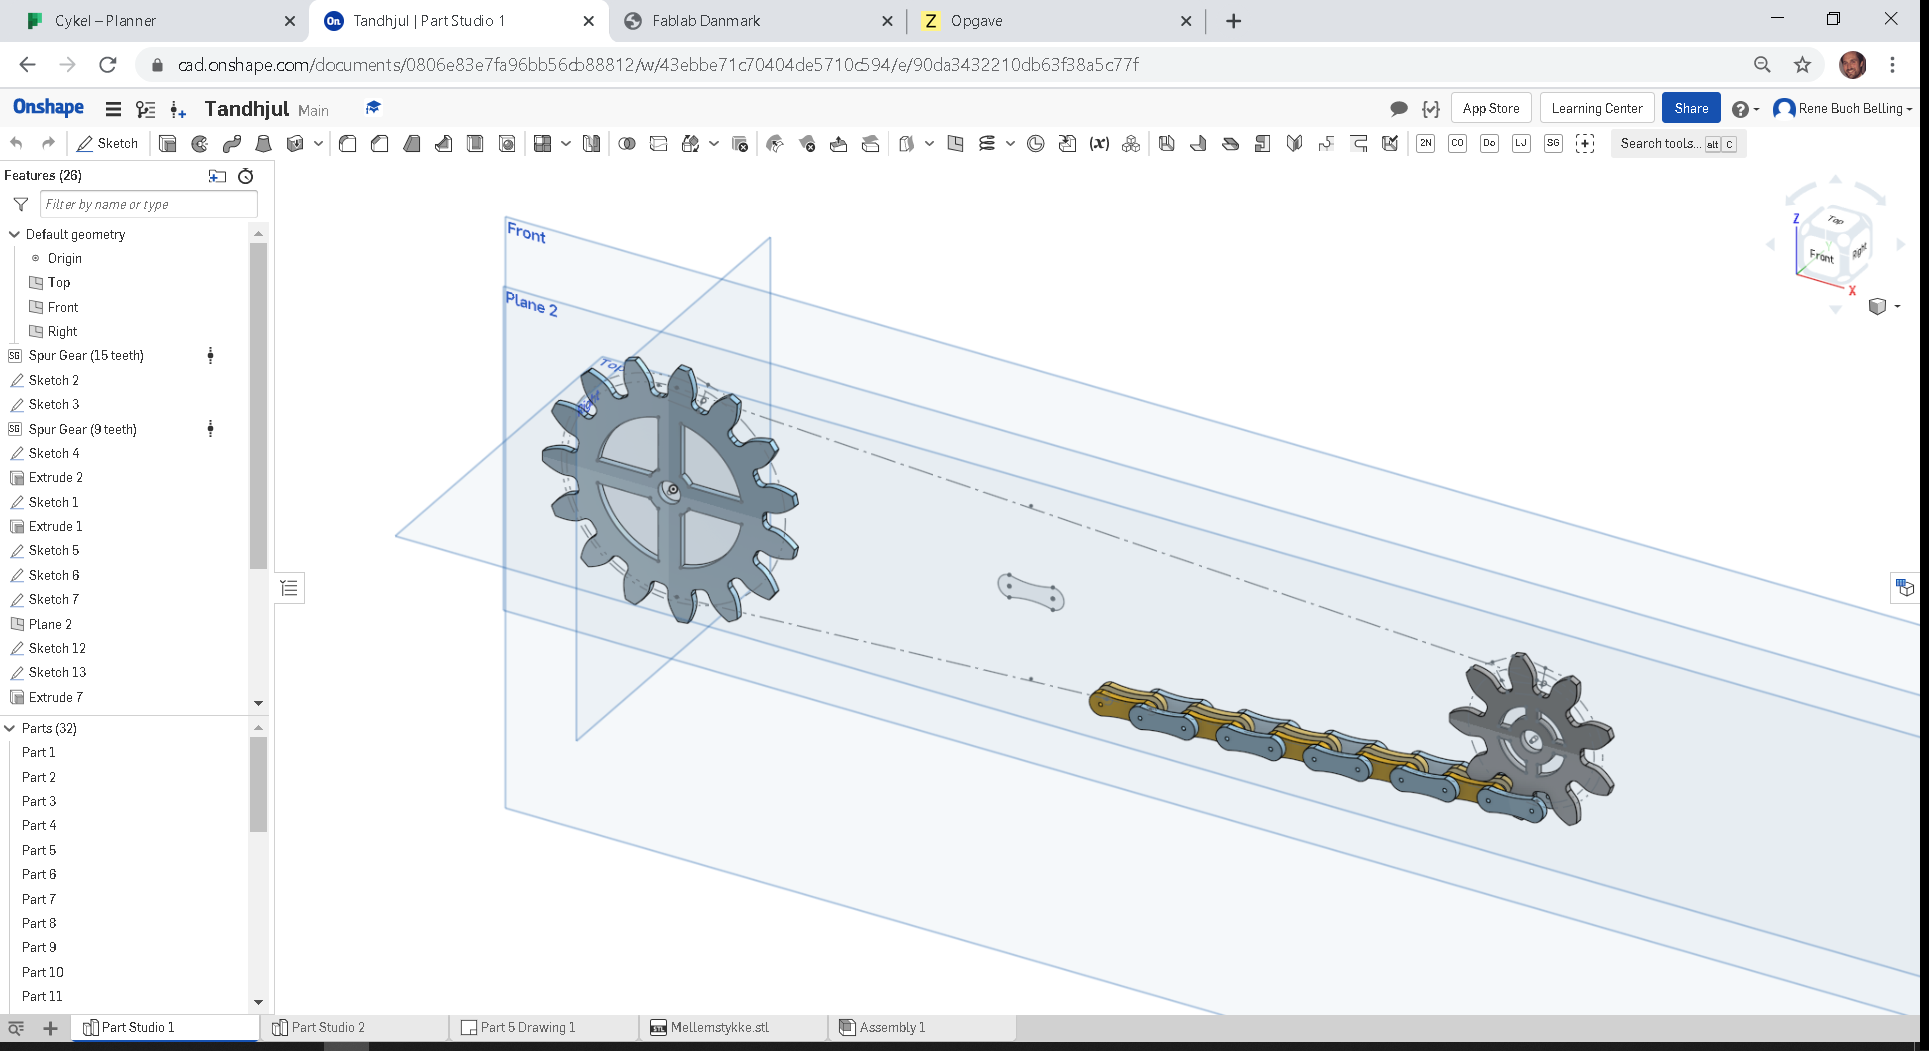Viewport: 1929px width, 1051px height.
Task: Click the Undo arrow
Action: coord(17,143)
